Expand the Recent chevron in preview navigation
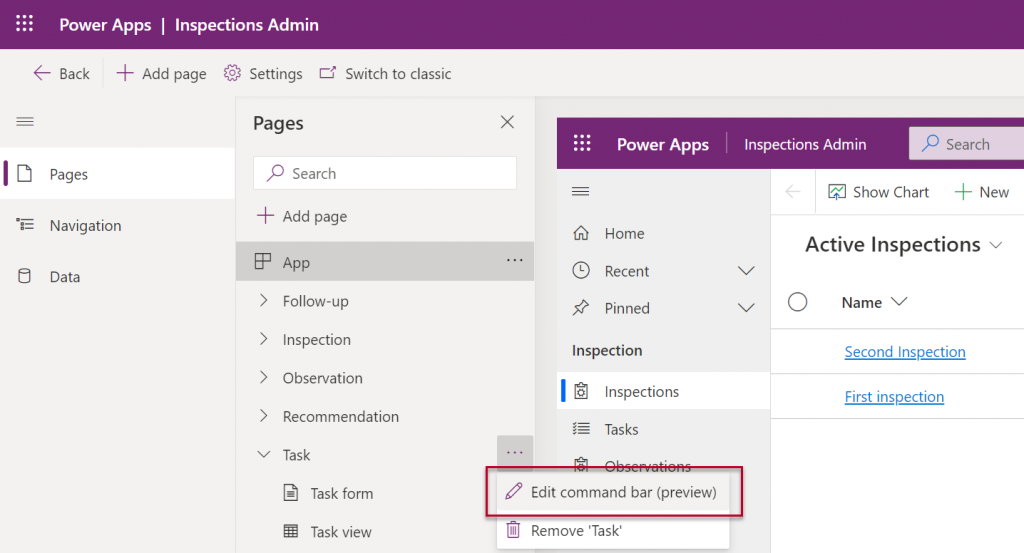The width and height of the screenshot is (1024, 553). point(746,270)
